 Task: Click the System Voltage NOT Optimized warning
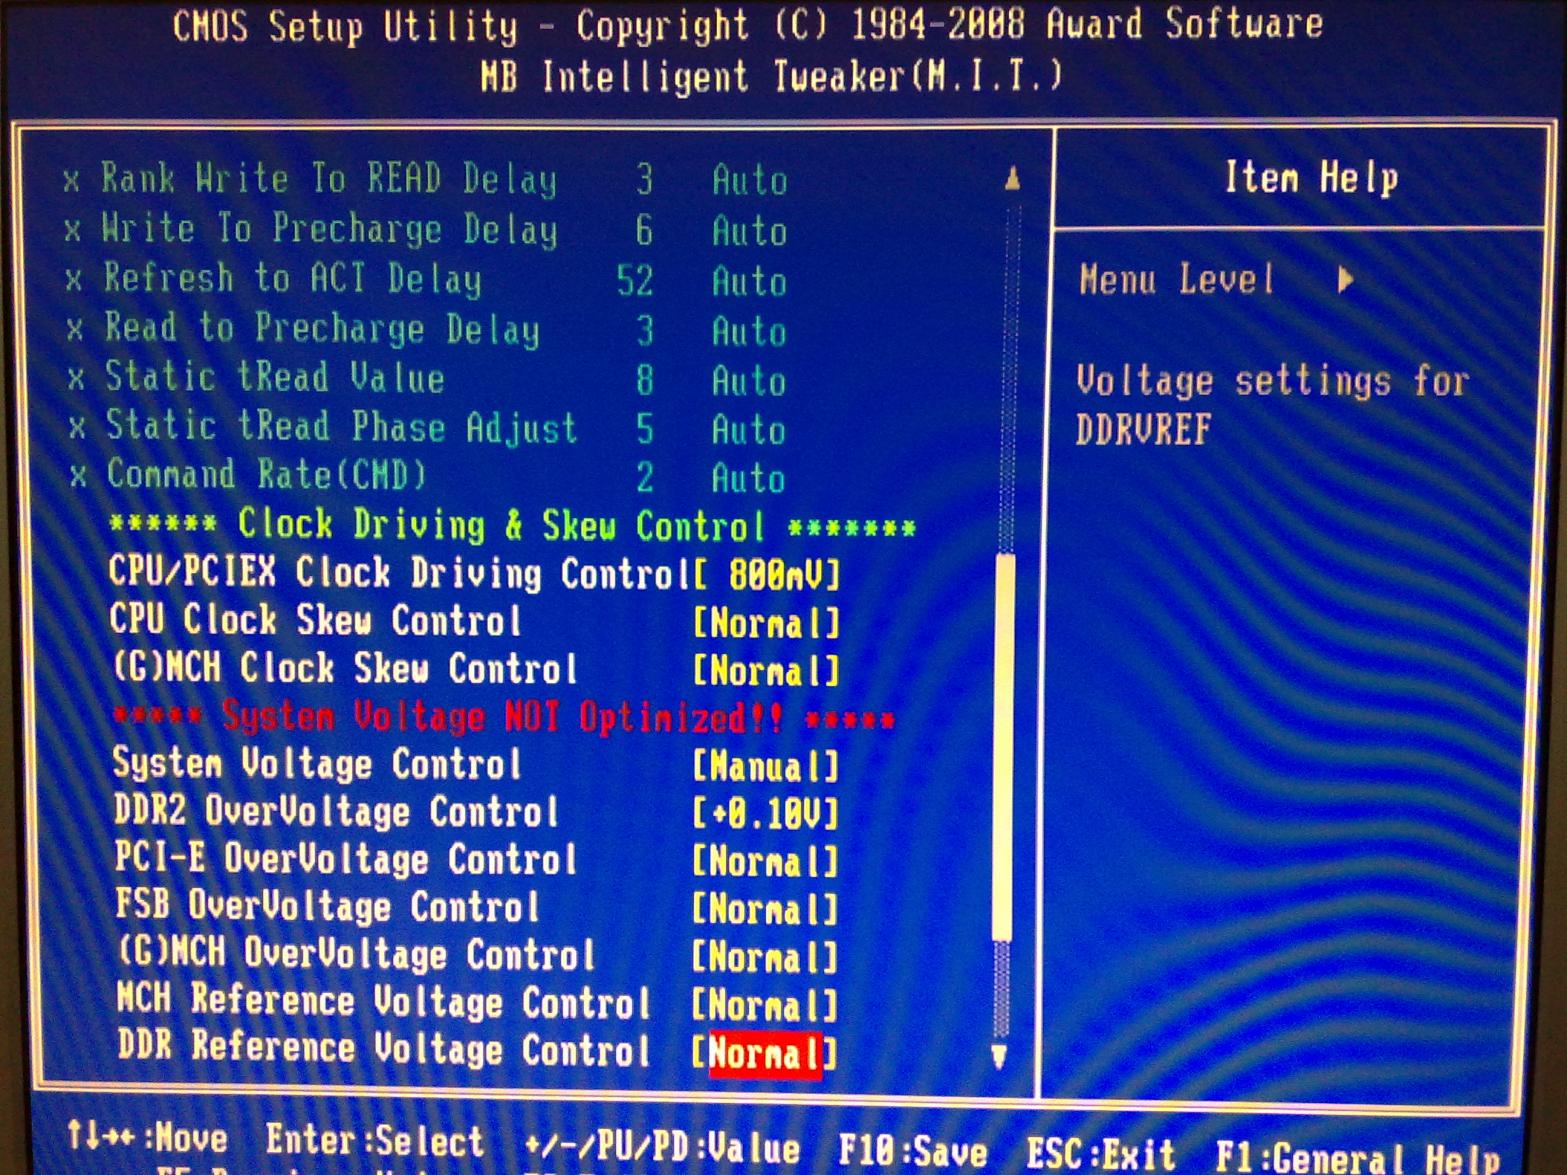(504, 718)
